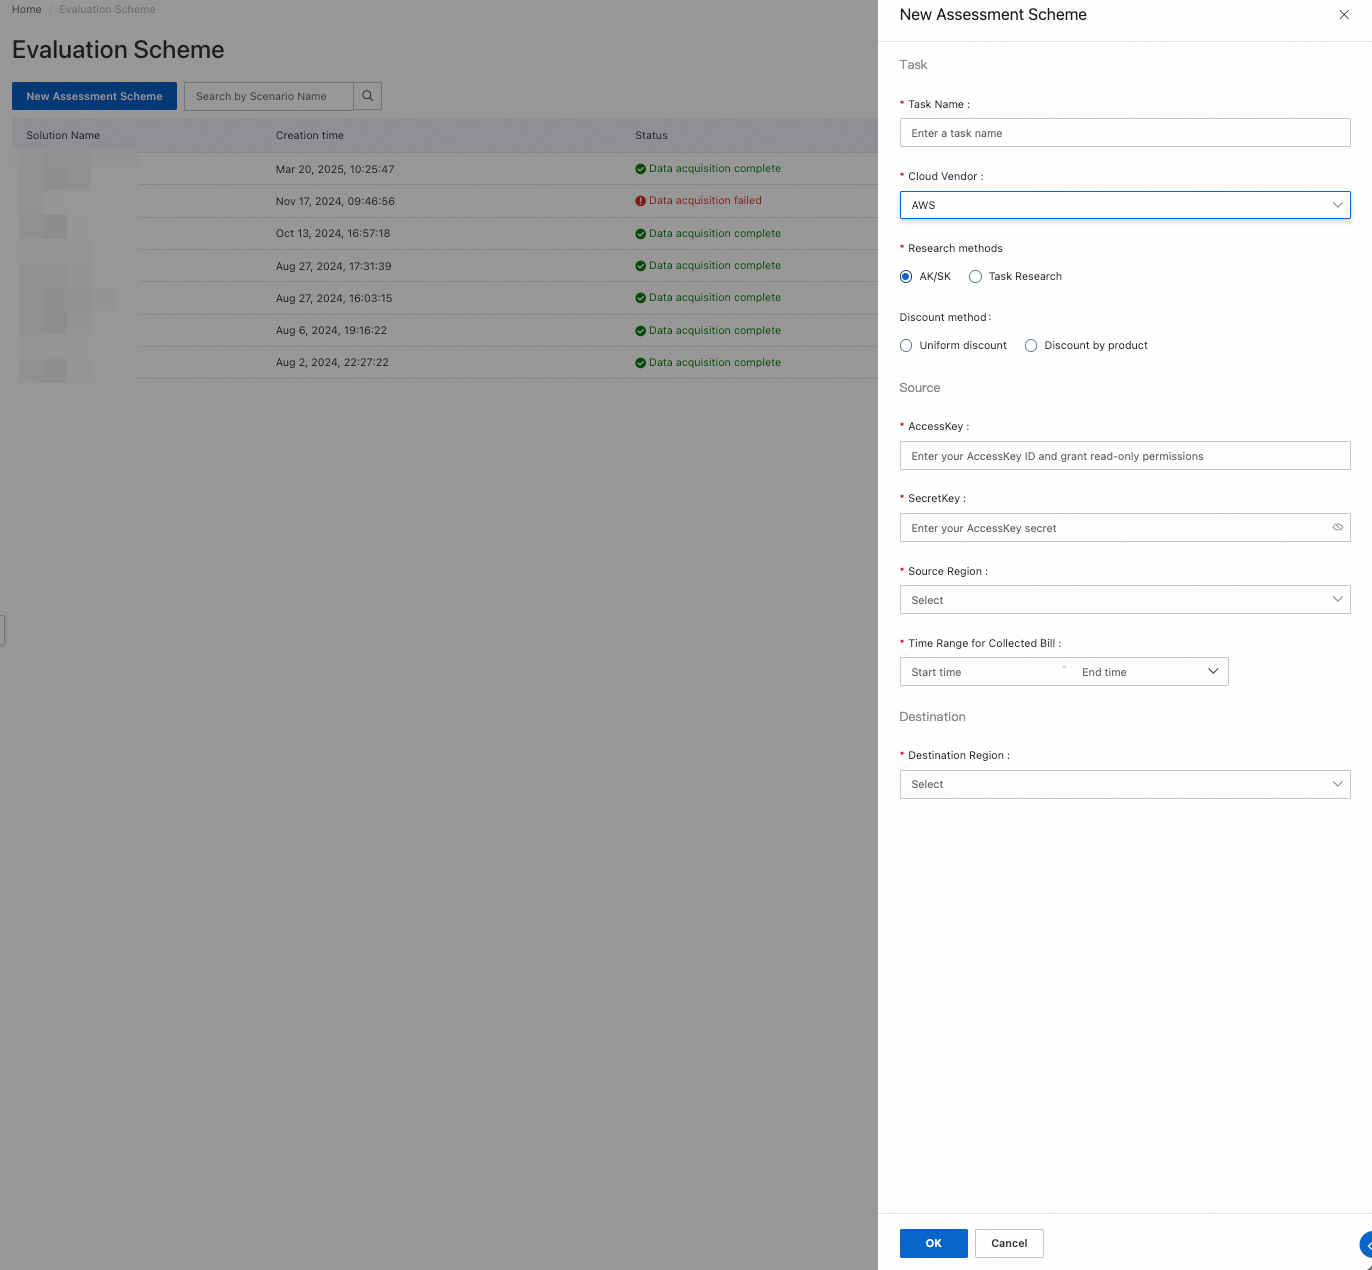Expand the Source Region select box
The image size is (1372, 1270).
[1124, 600]
